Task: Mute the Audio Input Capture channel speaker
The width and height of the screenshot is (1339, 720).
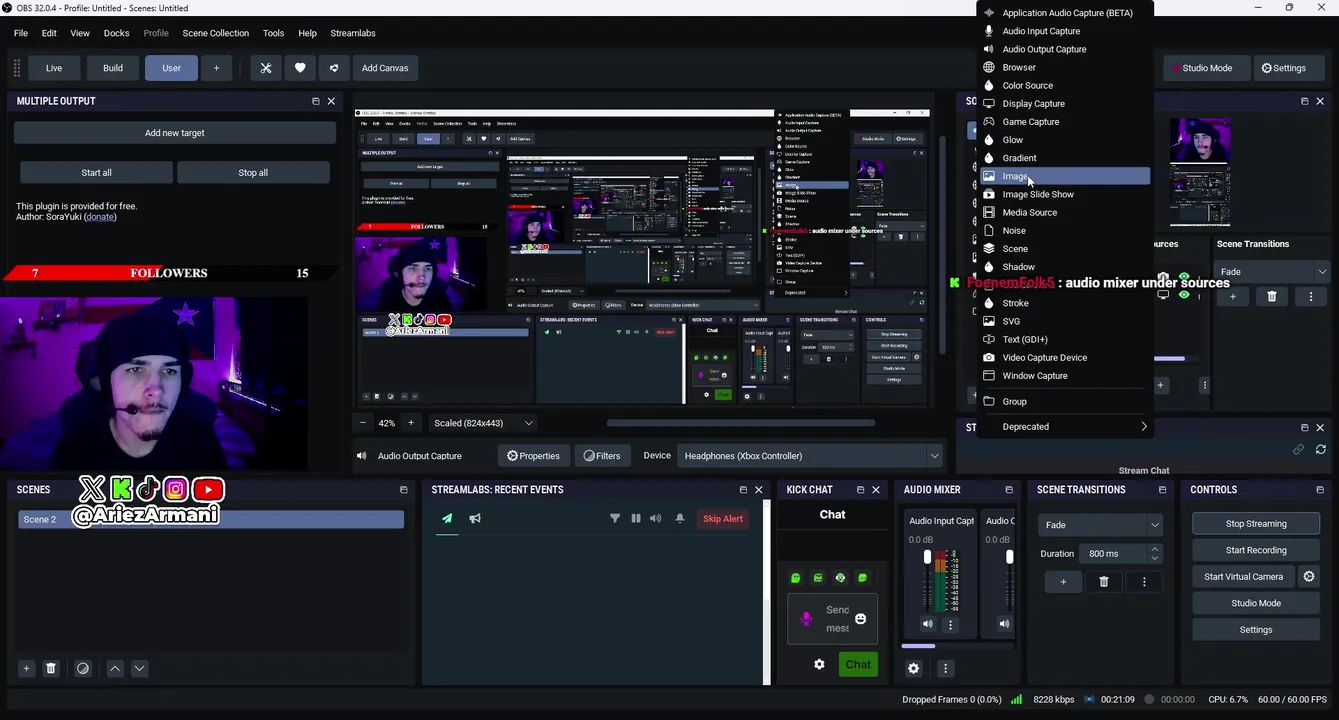Action: 928,624
